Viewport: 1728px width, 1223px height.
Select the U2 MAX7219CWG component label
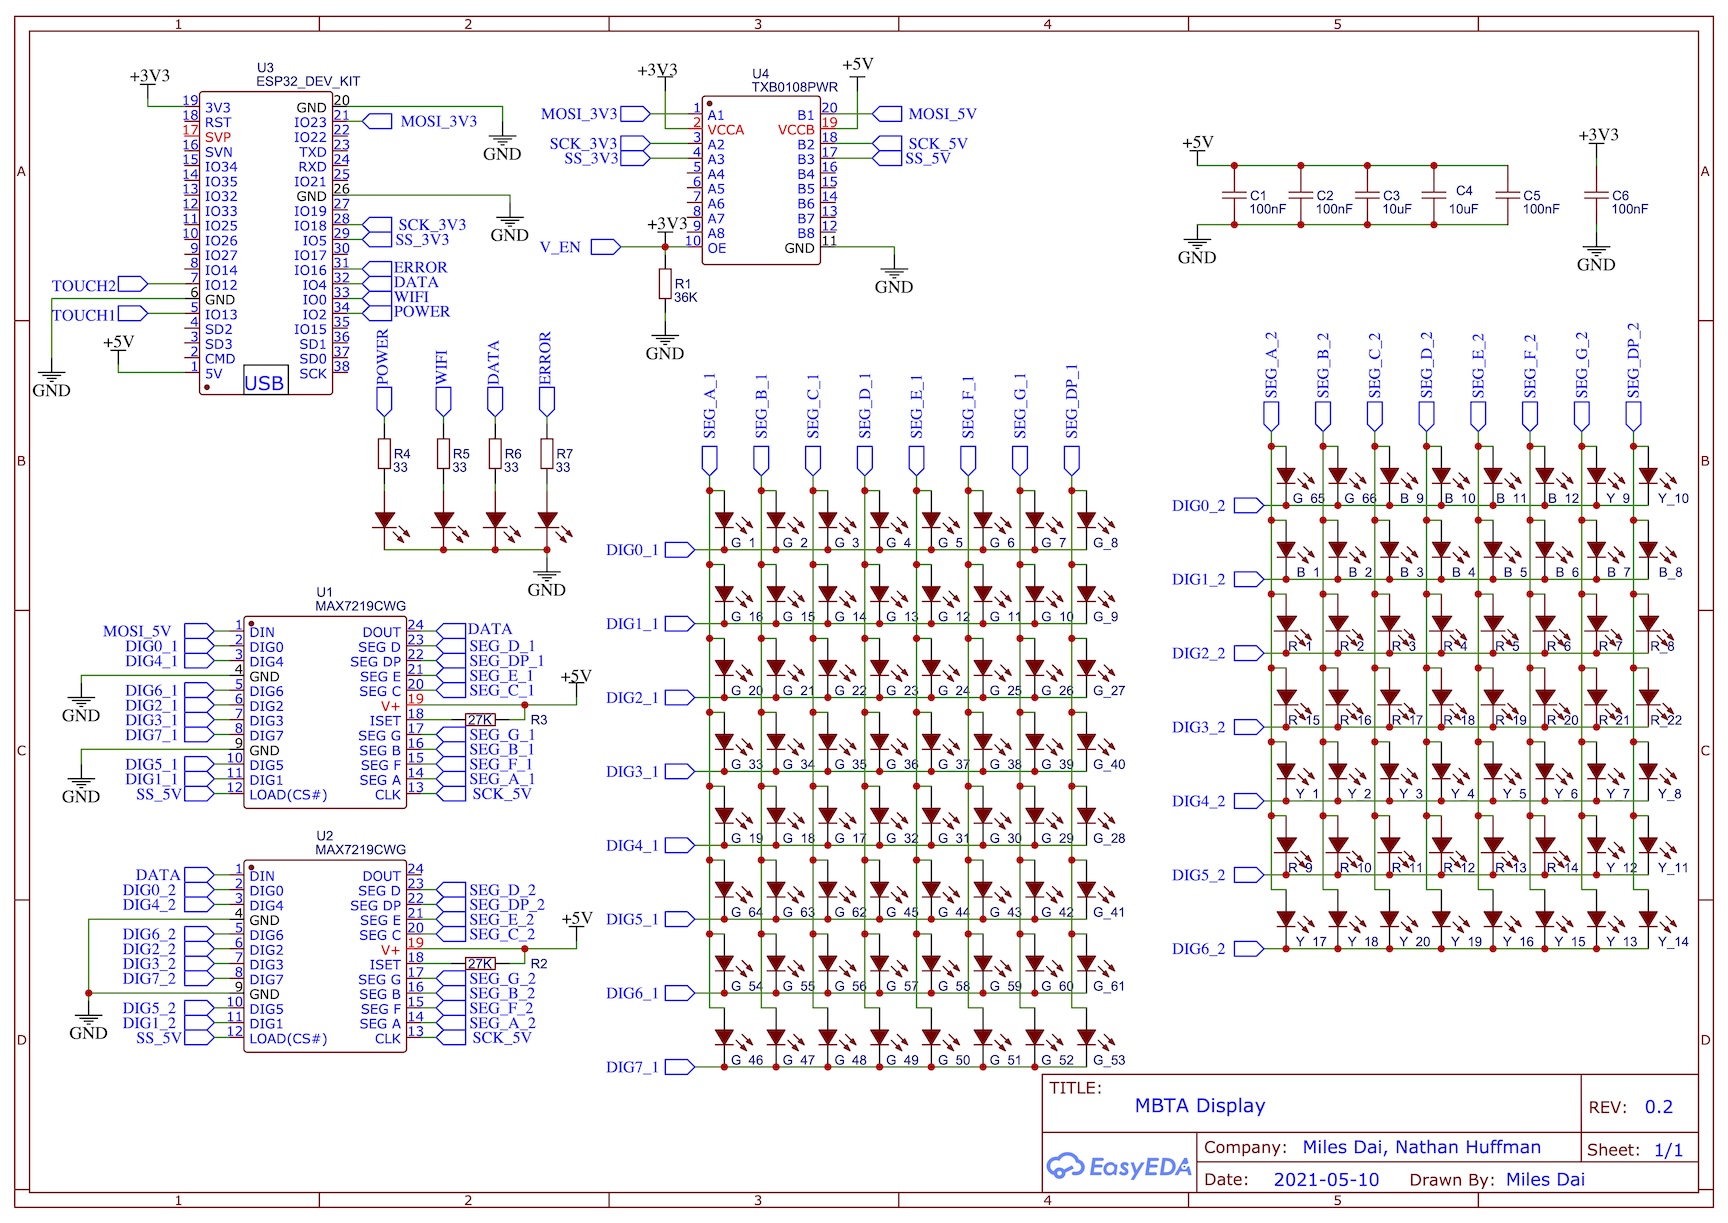pos(361,843)
